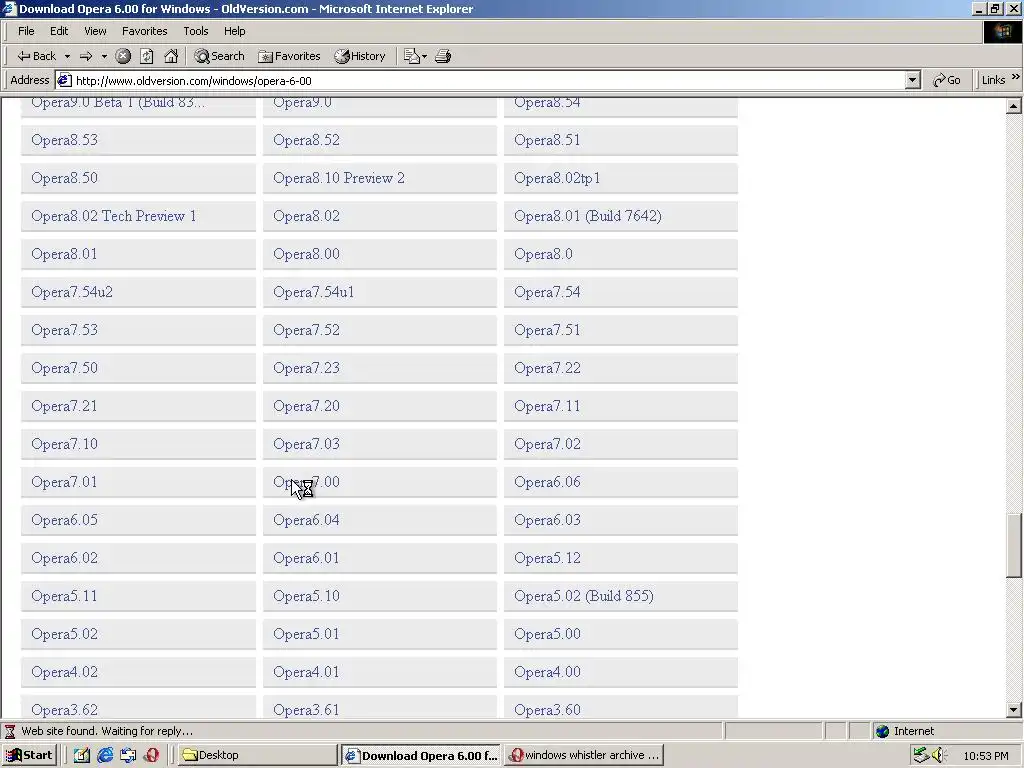1024x768 pixels.
Task: Open the File menu
Action: [x=26, y=31]
